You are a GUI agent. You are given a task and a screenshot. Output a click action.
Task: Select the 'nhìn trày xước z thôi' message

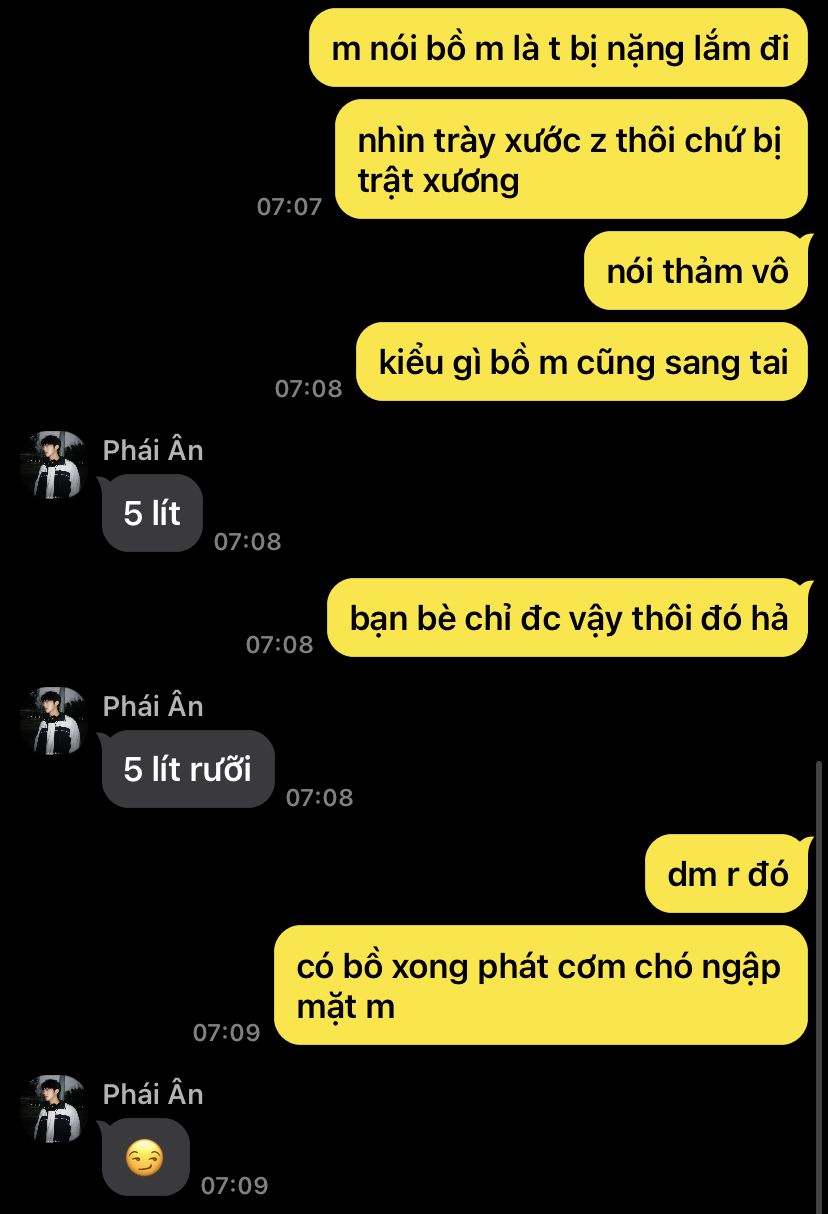point(571,159)
